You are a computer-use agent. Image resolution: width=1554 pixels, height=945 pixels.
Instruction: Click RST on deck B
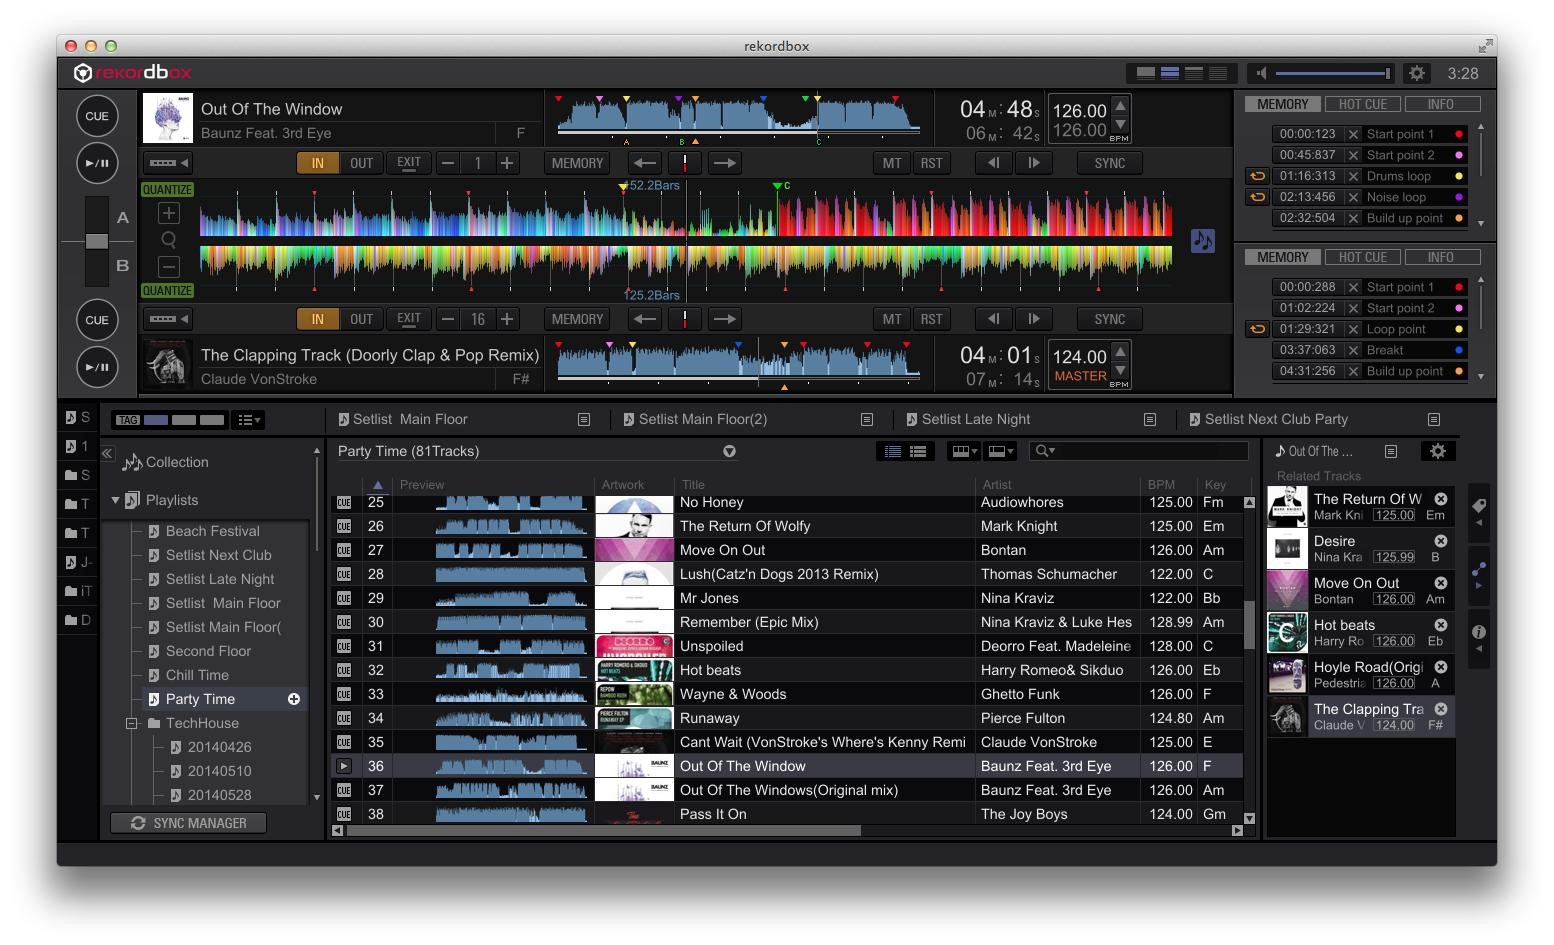pyautogui.click(x=931, y=319)
